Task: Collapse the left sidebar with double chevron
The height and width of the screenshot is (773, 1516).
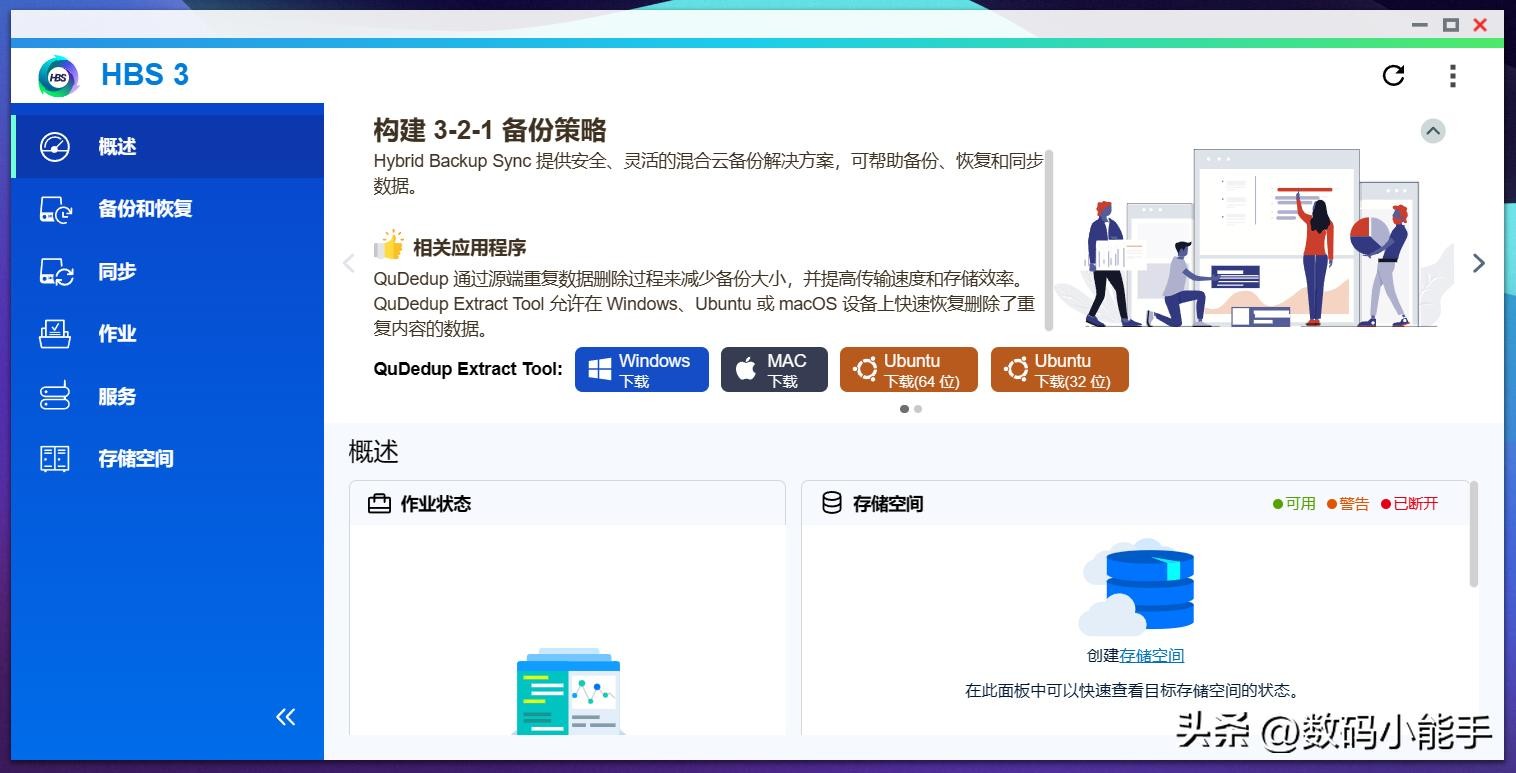Action: pyautogui.click(x=286, y=717)
